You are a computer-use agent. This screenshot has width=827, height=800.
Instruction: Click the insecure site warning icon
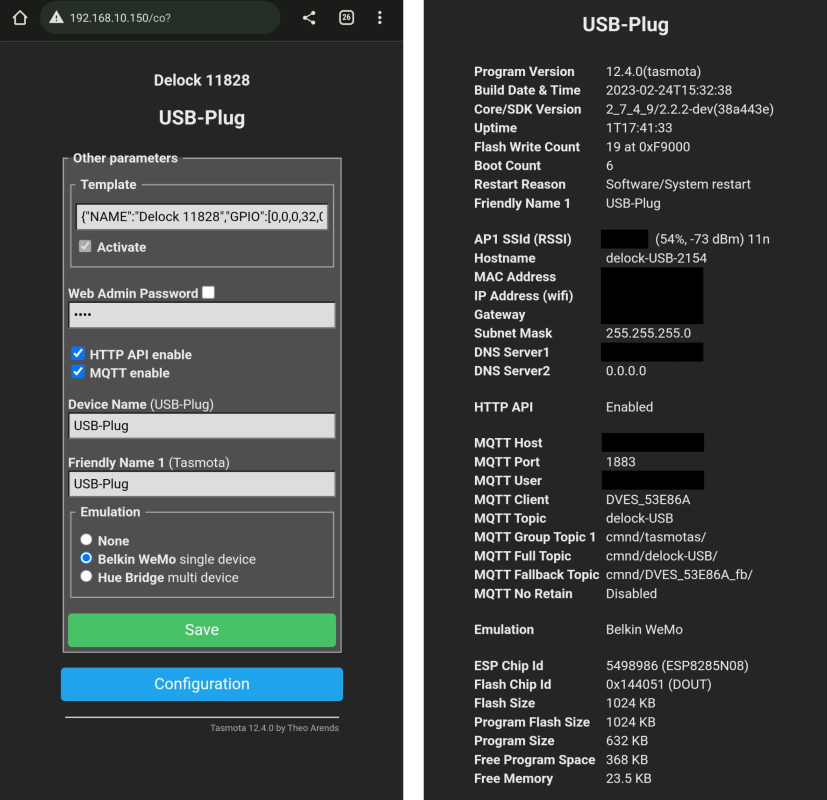(x=56, y=18)
